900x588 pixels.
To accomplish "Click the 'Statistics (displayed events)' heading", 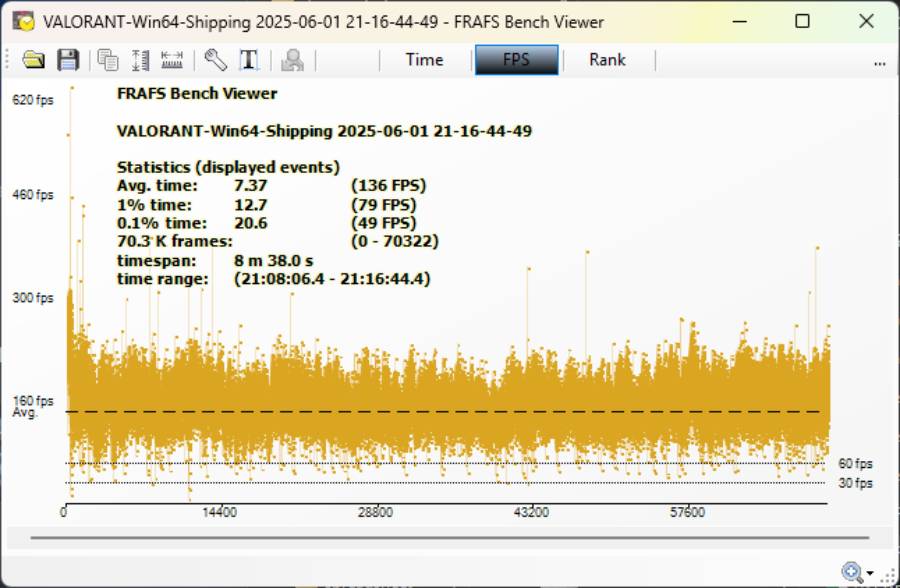I will 228,167.
